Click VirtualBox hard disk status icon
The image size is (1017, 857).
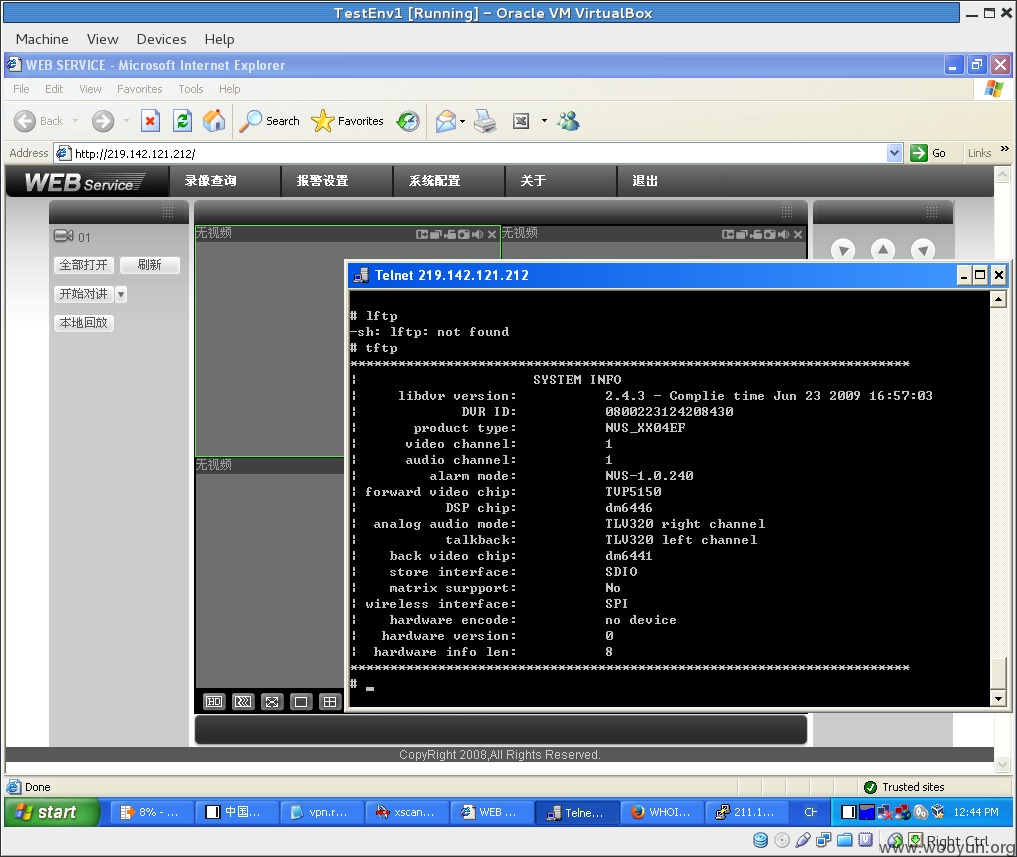760,840
